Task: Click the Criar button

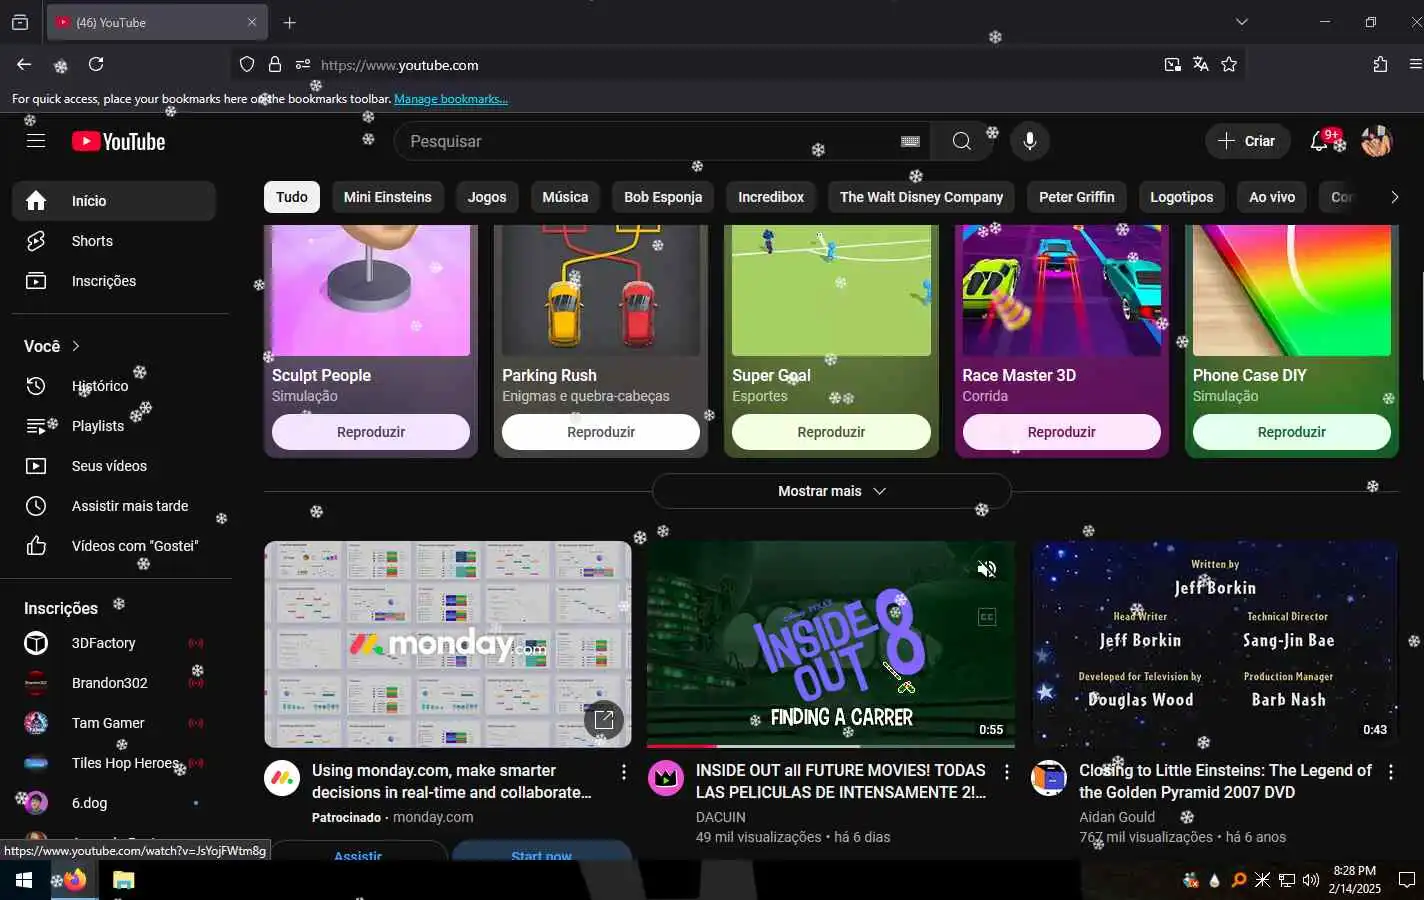Action: (x=1247, y=141)
